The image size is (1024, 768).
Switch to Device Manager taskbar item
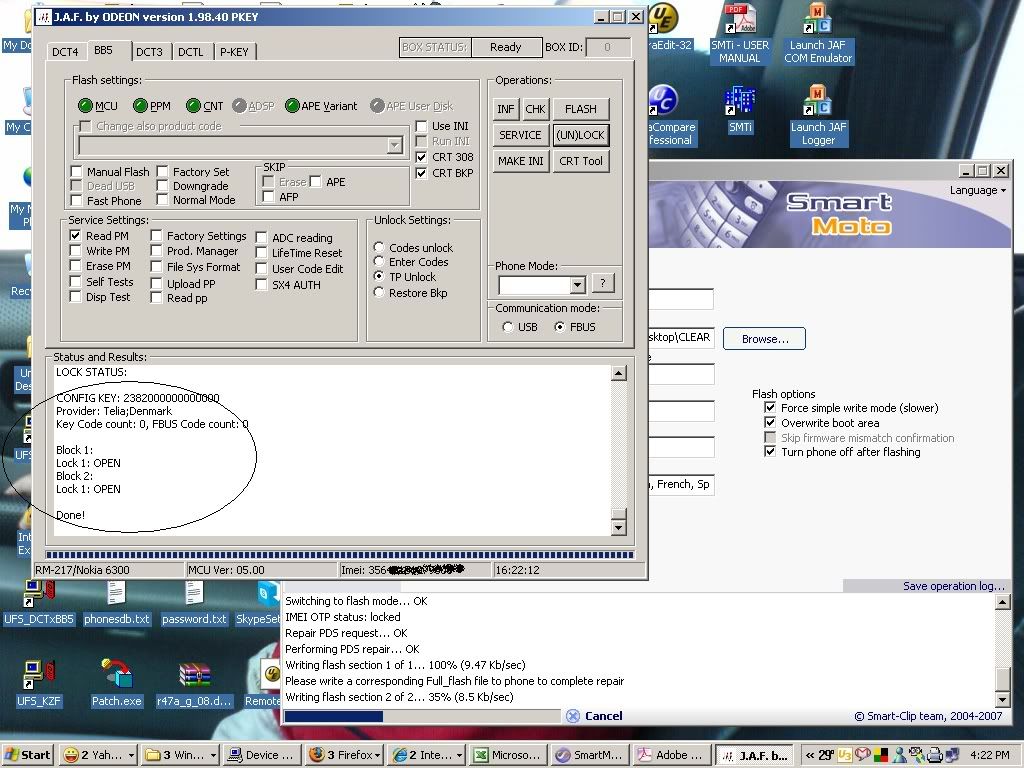tap(263, 755)
